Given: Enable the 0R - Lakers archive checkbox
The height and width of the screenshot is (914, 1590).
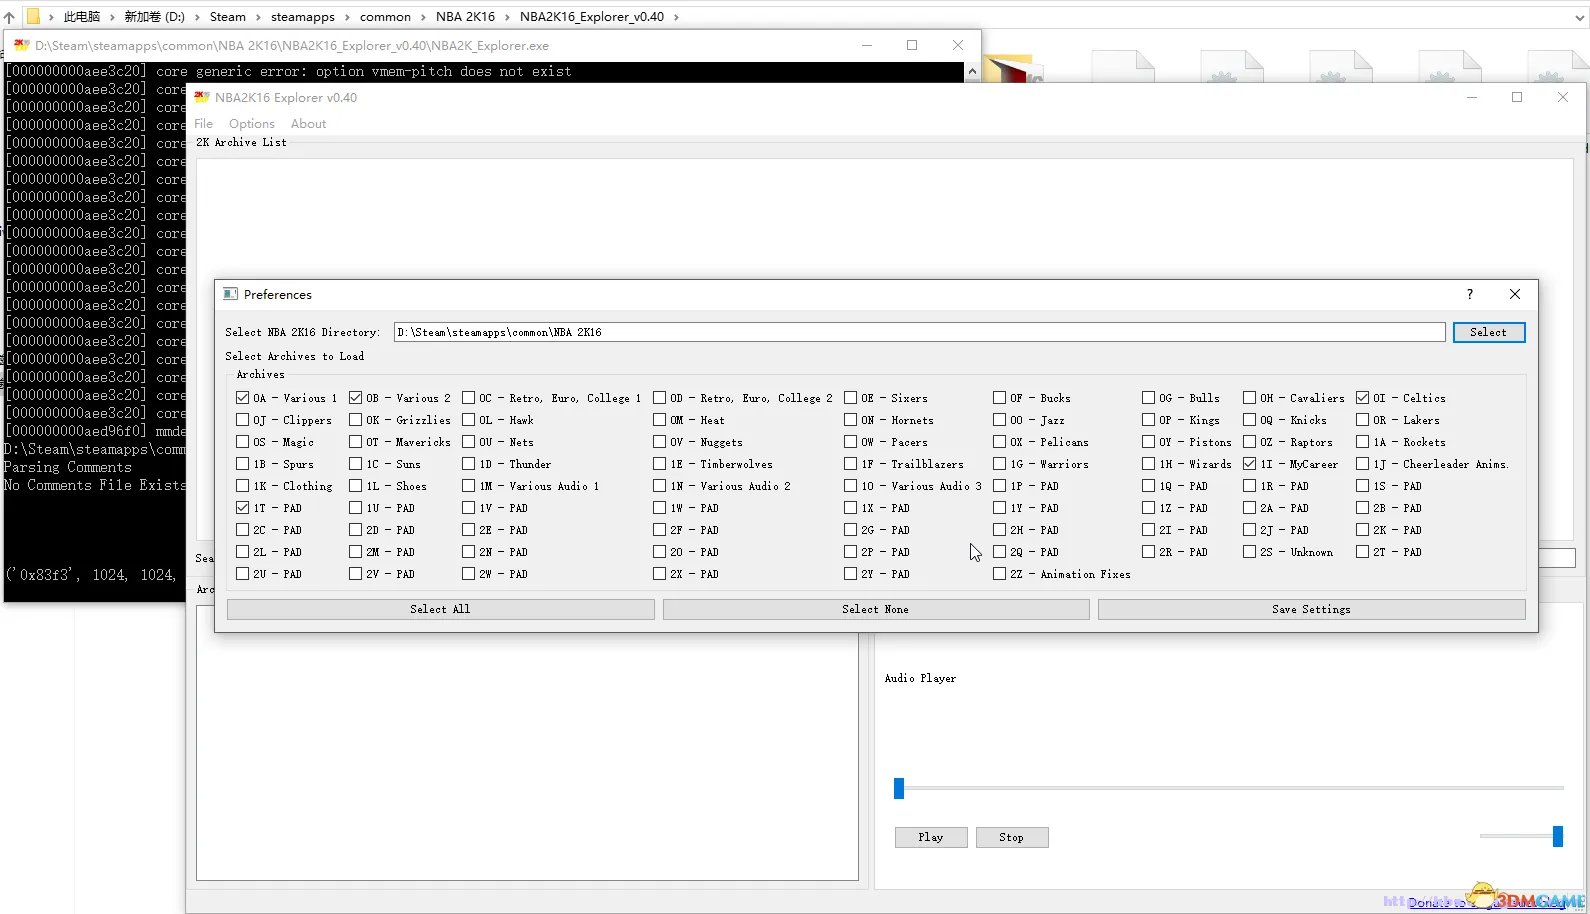Looking at the screenshot, I should pos(1363,420).
